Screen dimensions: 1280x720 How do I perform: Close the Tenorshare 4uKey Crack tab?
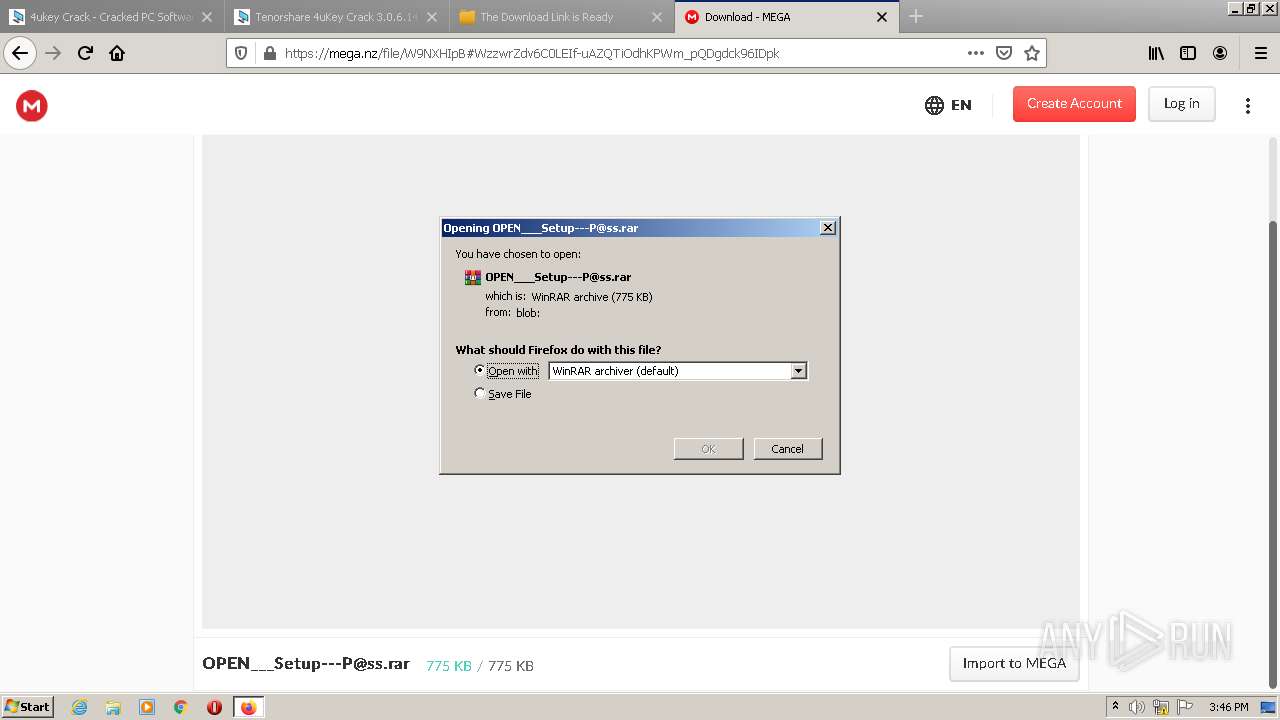point(432,17)
